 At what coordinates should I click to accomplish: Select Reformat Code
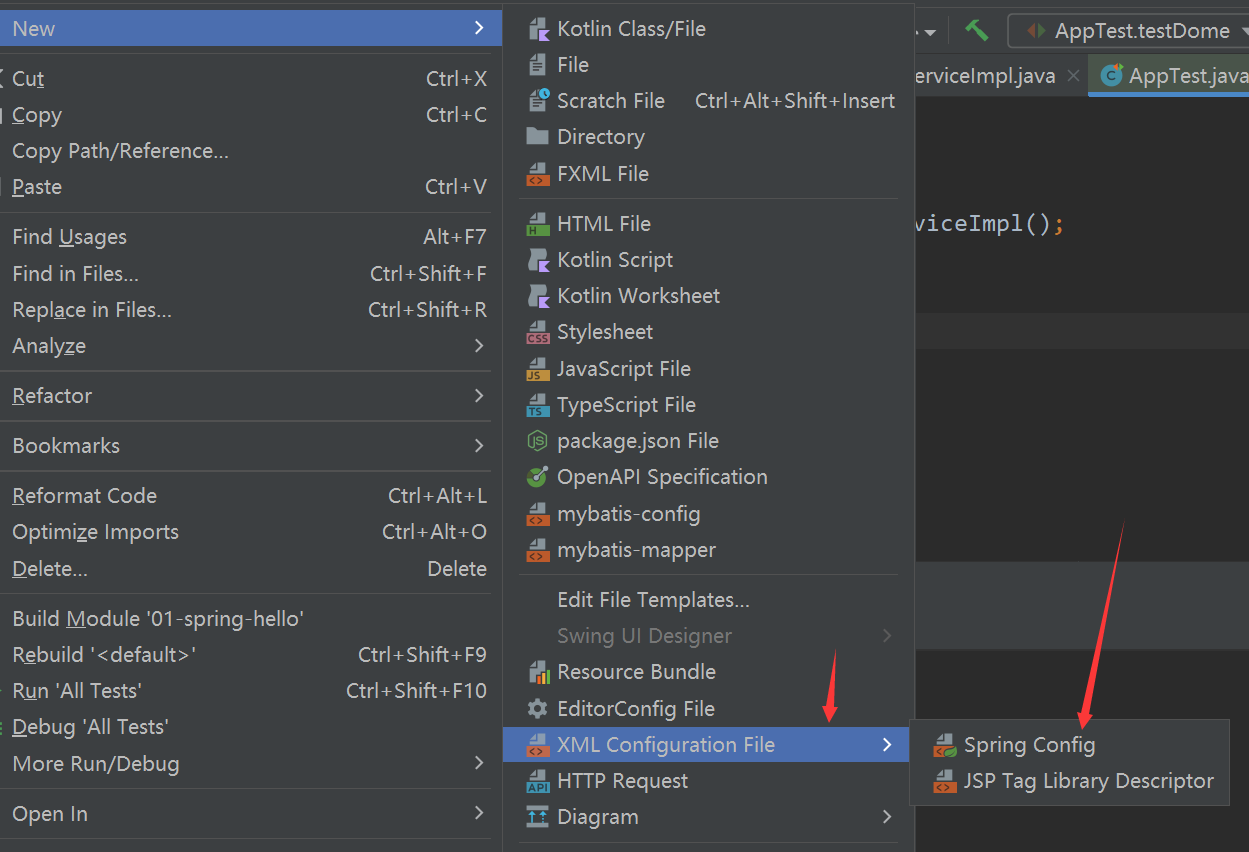pyautogui.click(x=251, y=496)
